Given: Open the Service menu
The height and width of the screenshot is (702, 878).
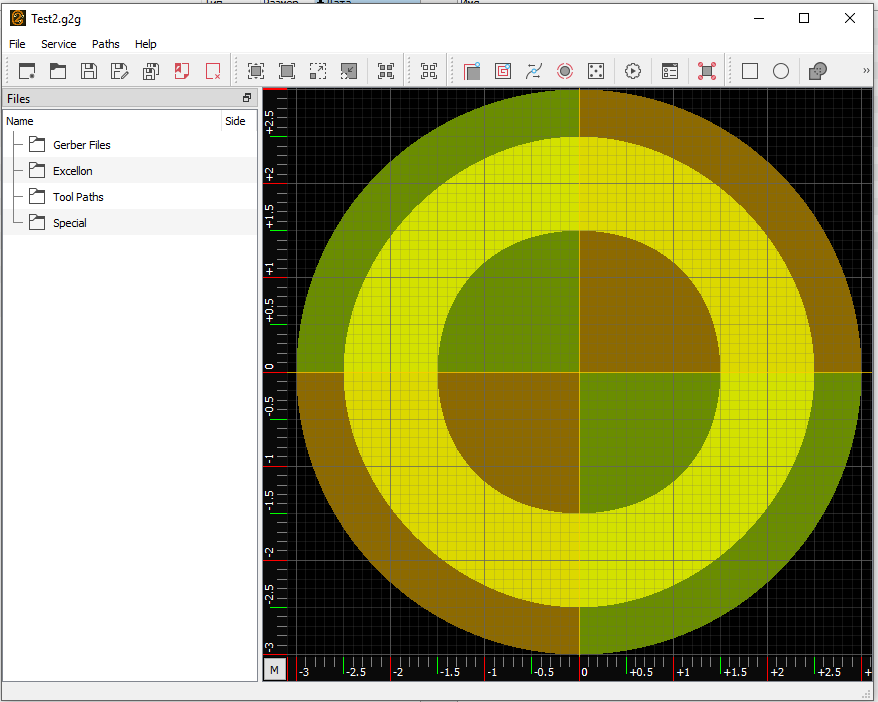Looking at the screenshot, I should [x=59, y=44].
